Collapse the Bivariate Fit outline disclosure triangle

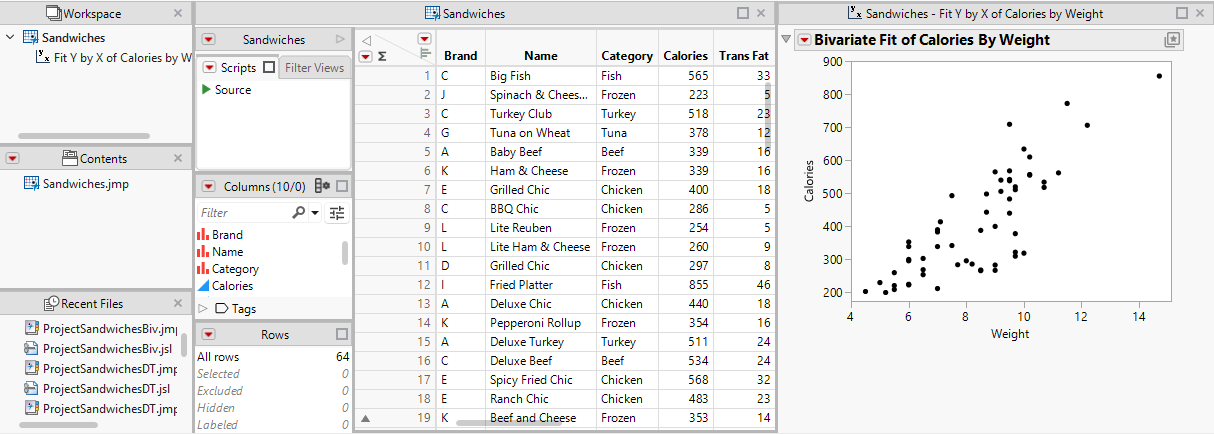(787, 40)
